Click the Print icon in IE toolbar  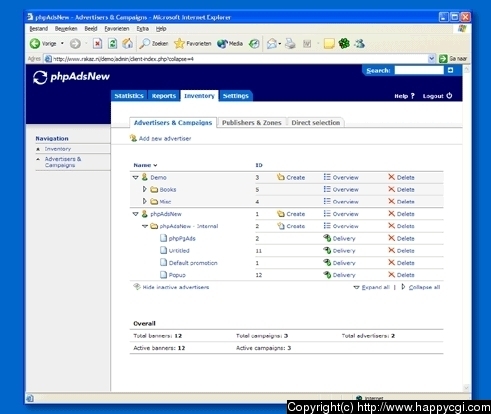[x=290, y=44]
